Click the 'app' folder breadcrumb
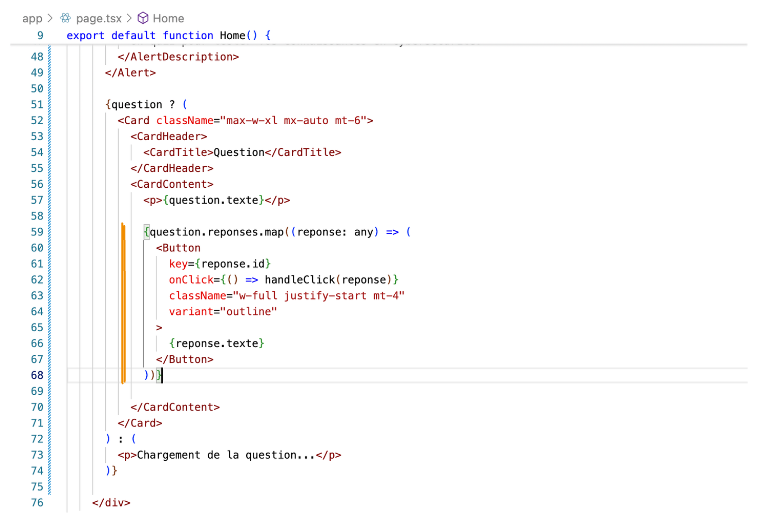 32,18
